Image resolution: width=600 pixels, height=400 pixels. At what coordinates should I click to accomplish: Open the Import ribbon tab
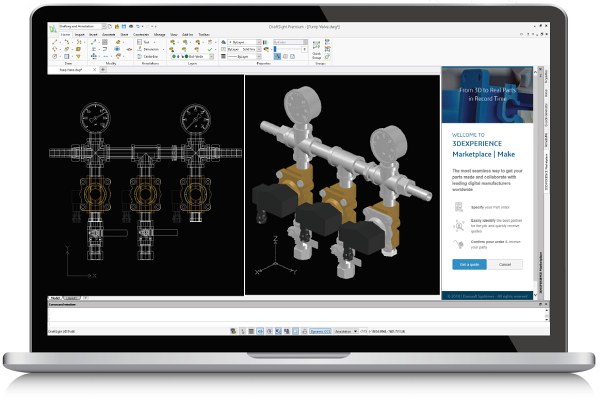[x=80, y=34]
